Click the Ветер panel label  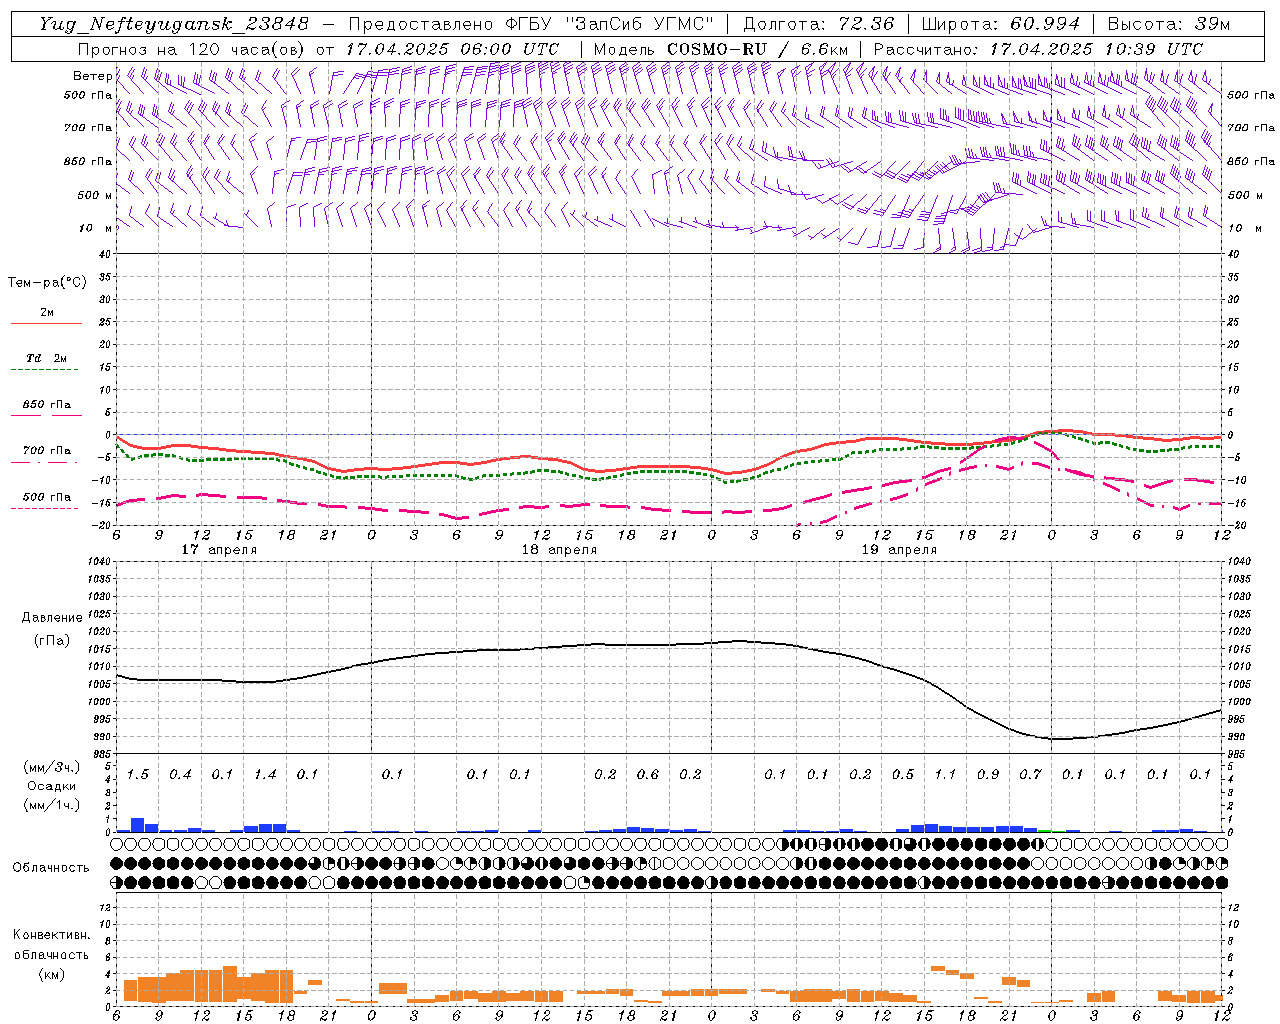[x=93, y=76]
